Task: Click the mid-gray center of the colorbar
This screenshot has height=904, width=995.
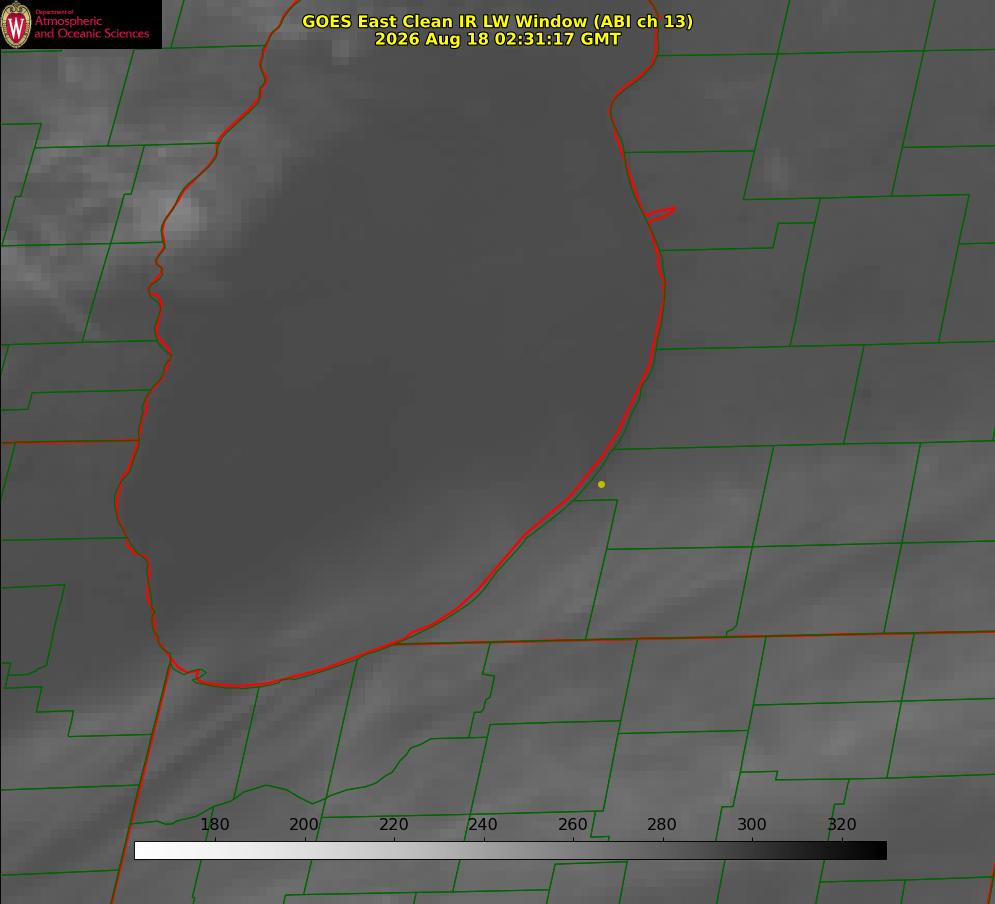Action: click(510, 851)
